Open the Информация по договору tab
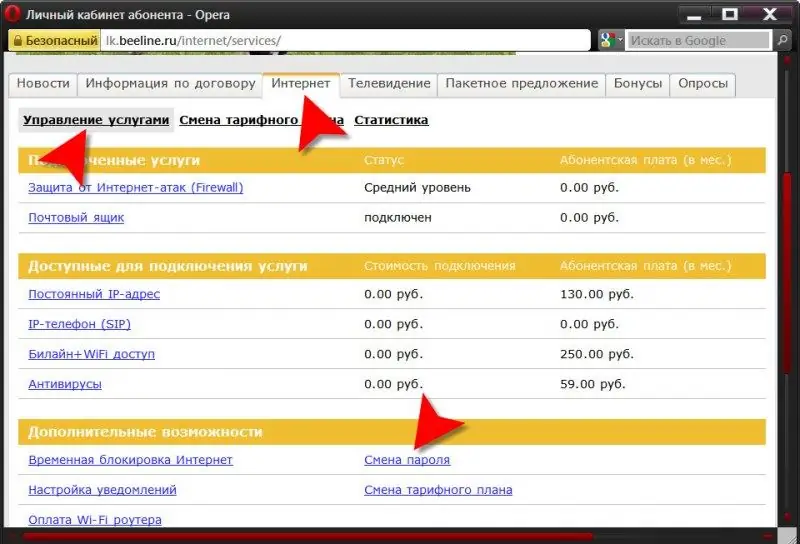 [170, 84]
